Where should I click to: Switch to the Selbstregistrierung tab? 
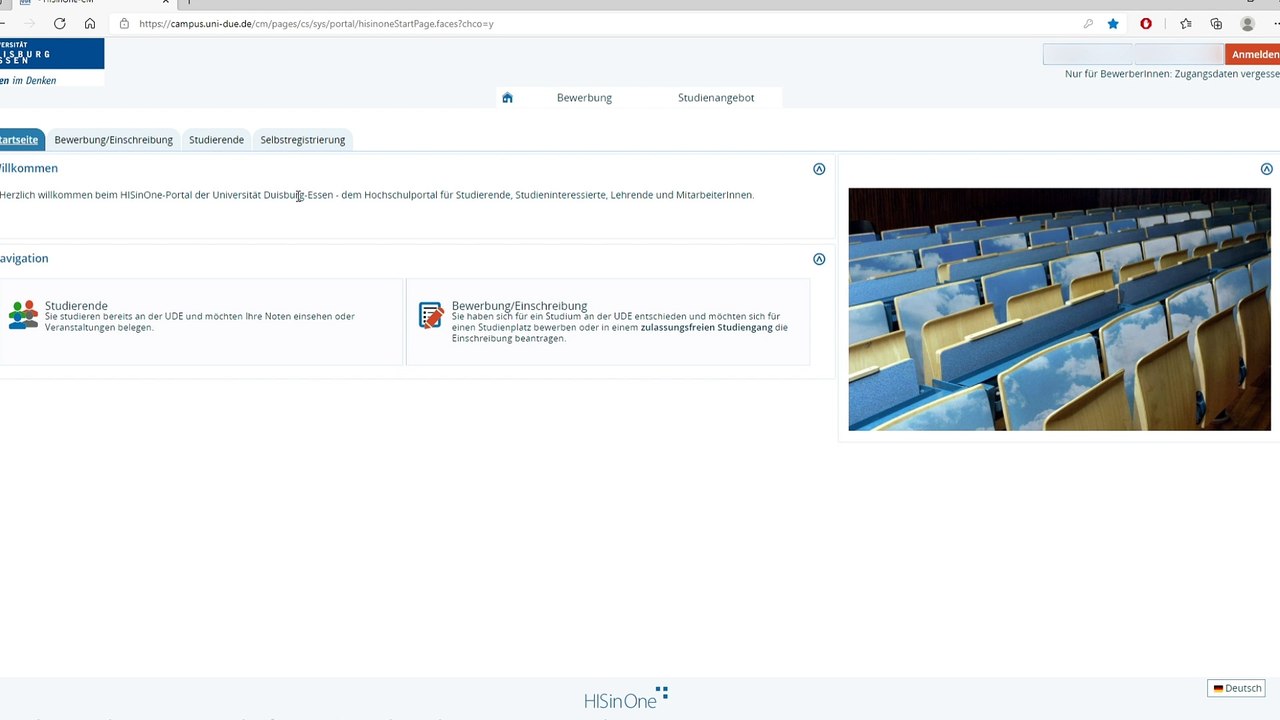(x=303, y=140)
